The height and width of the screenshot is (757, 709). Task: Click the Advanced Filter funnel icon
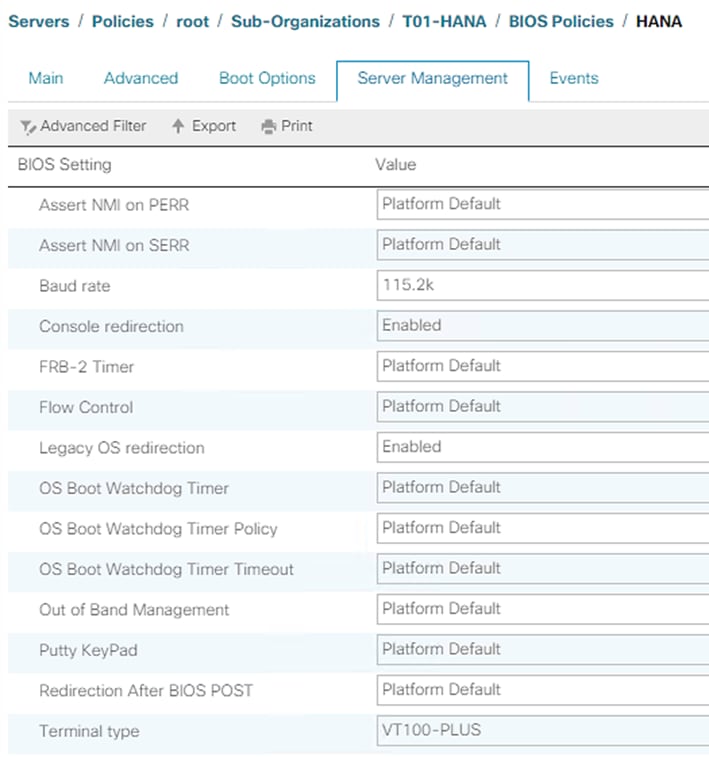coord(28,127)
